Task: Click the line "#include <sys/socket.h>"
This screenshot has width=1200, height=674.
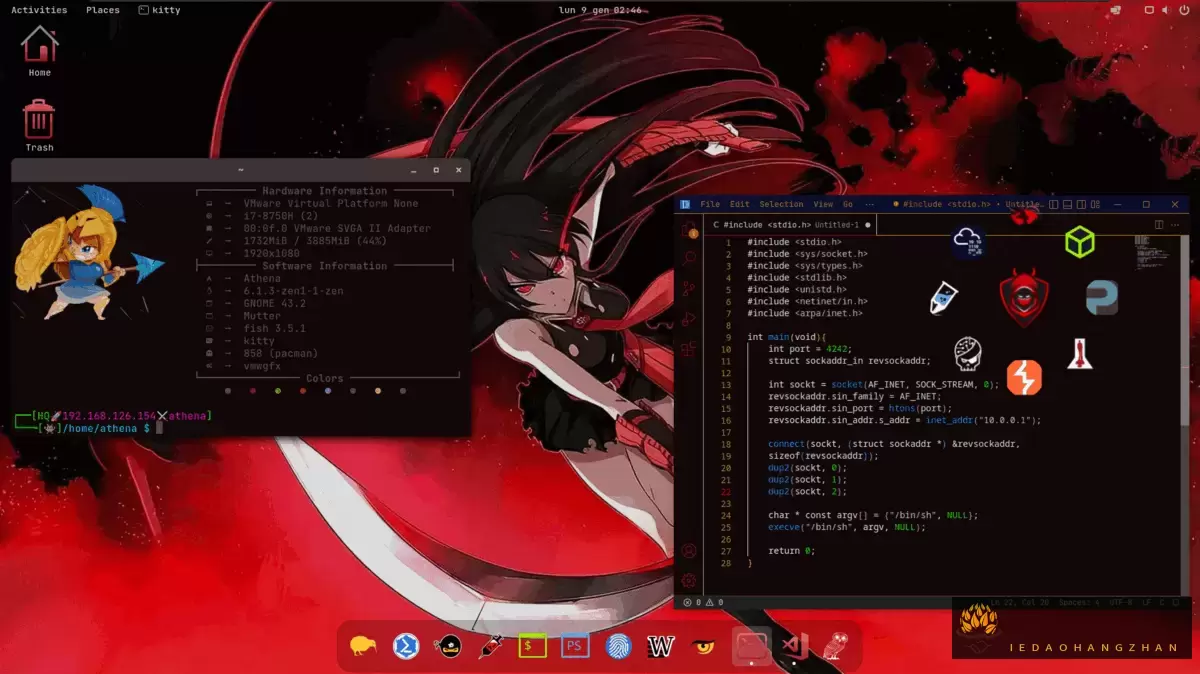Action: pos(807,254)
